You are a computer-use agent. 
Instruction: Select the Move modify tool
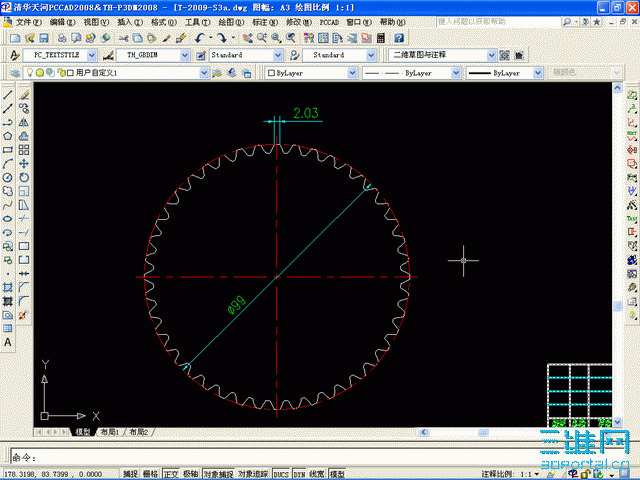(x=24, y=164)
